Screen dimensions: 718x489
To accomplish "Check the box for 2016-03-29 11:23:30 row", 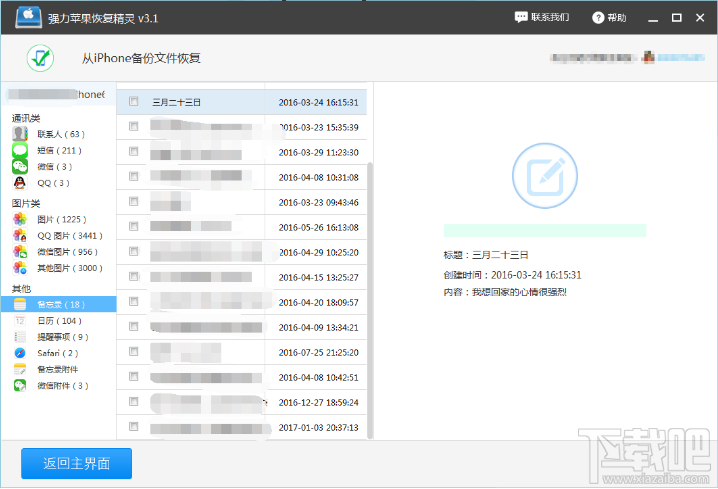I will click(134, 151).
